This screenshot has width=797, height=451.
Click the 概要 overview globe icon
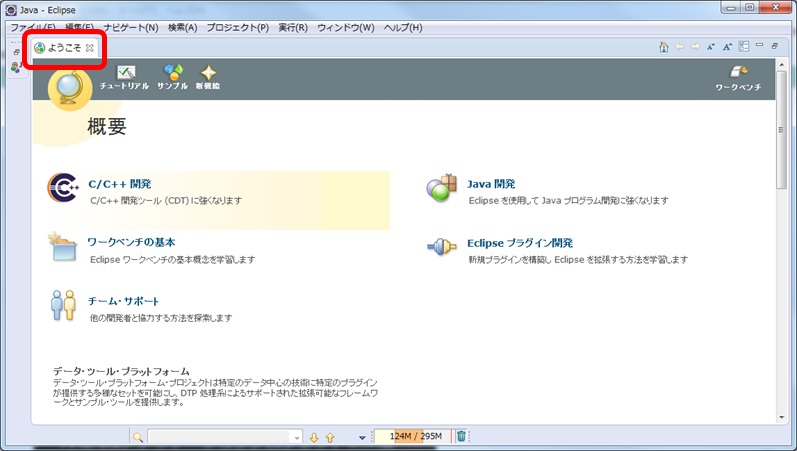pyautogui.click(x=70, y=88)
